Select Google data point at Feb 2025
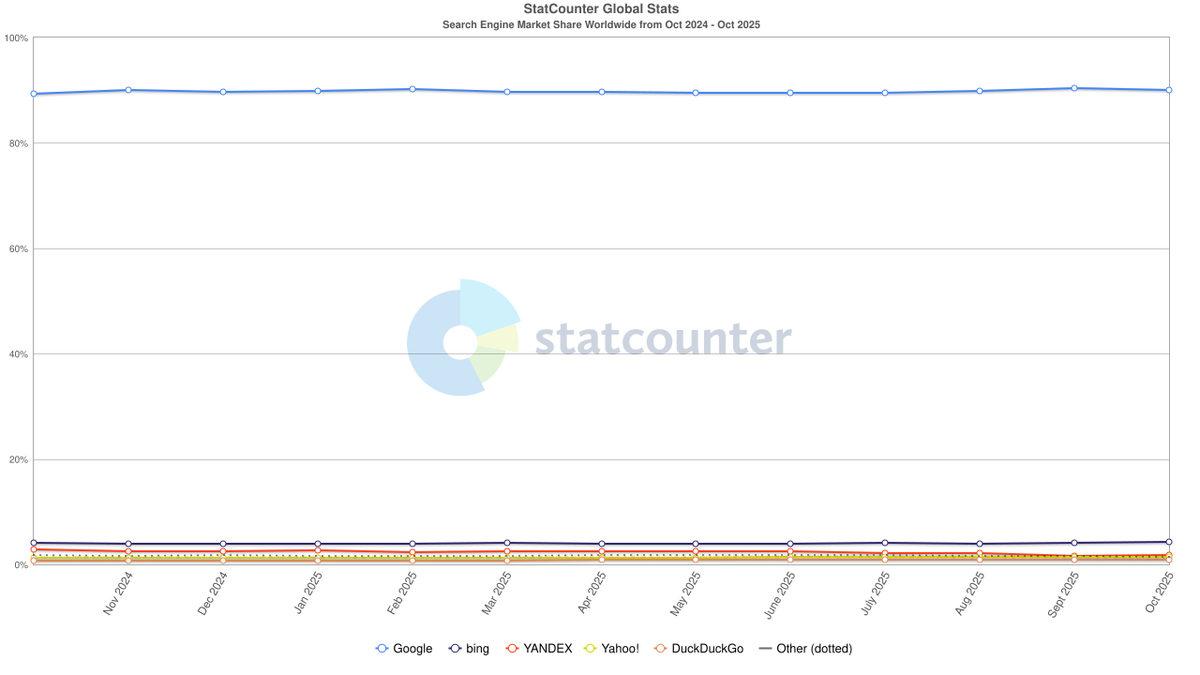This screenshot has height=675, width=1200. point(412,89)
